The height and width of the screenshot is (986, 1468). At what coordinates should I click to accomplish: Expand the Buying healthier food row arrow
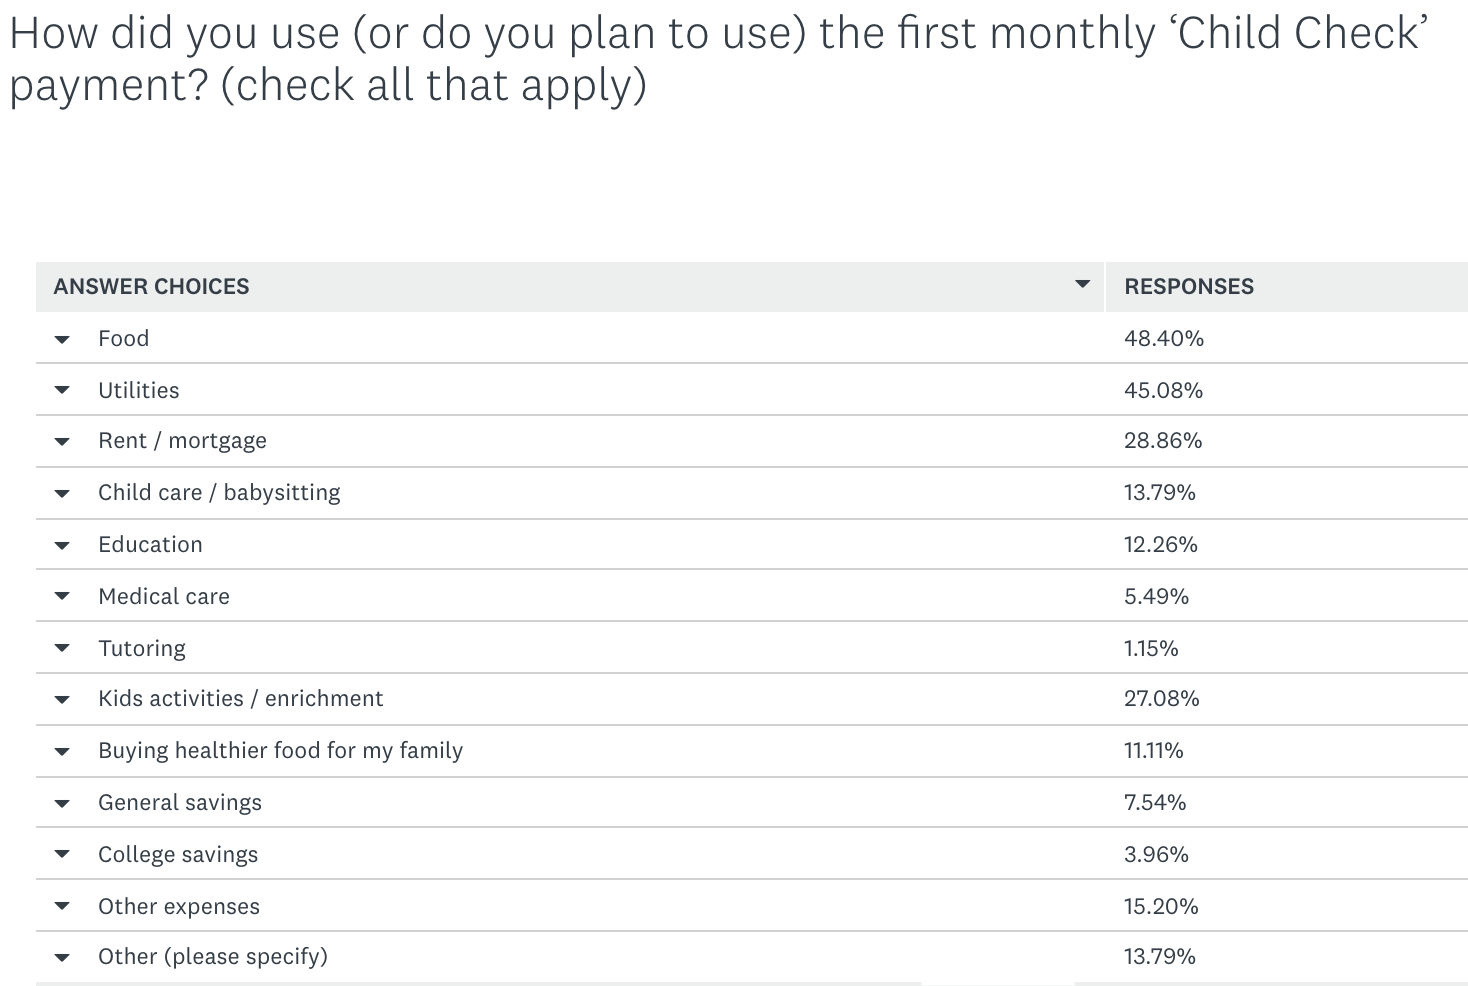tap(62, 751)
